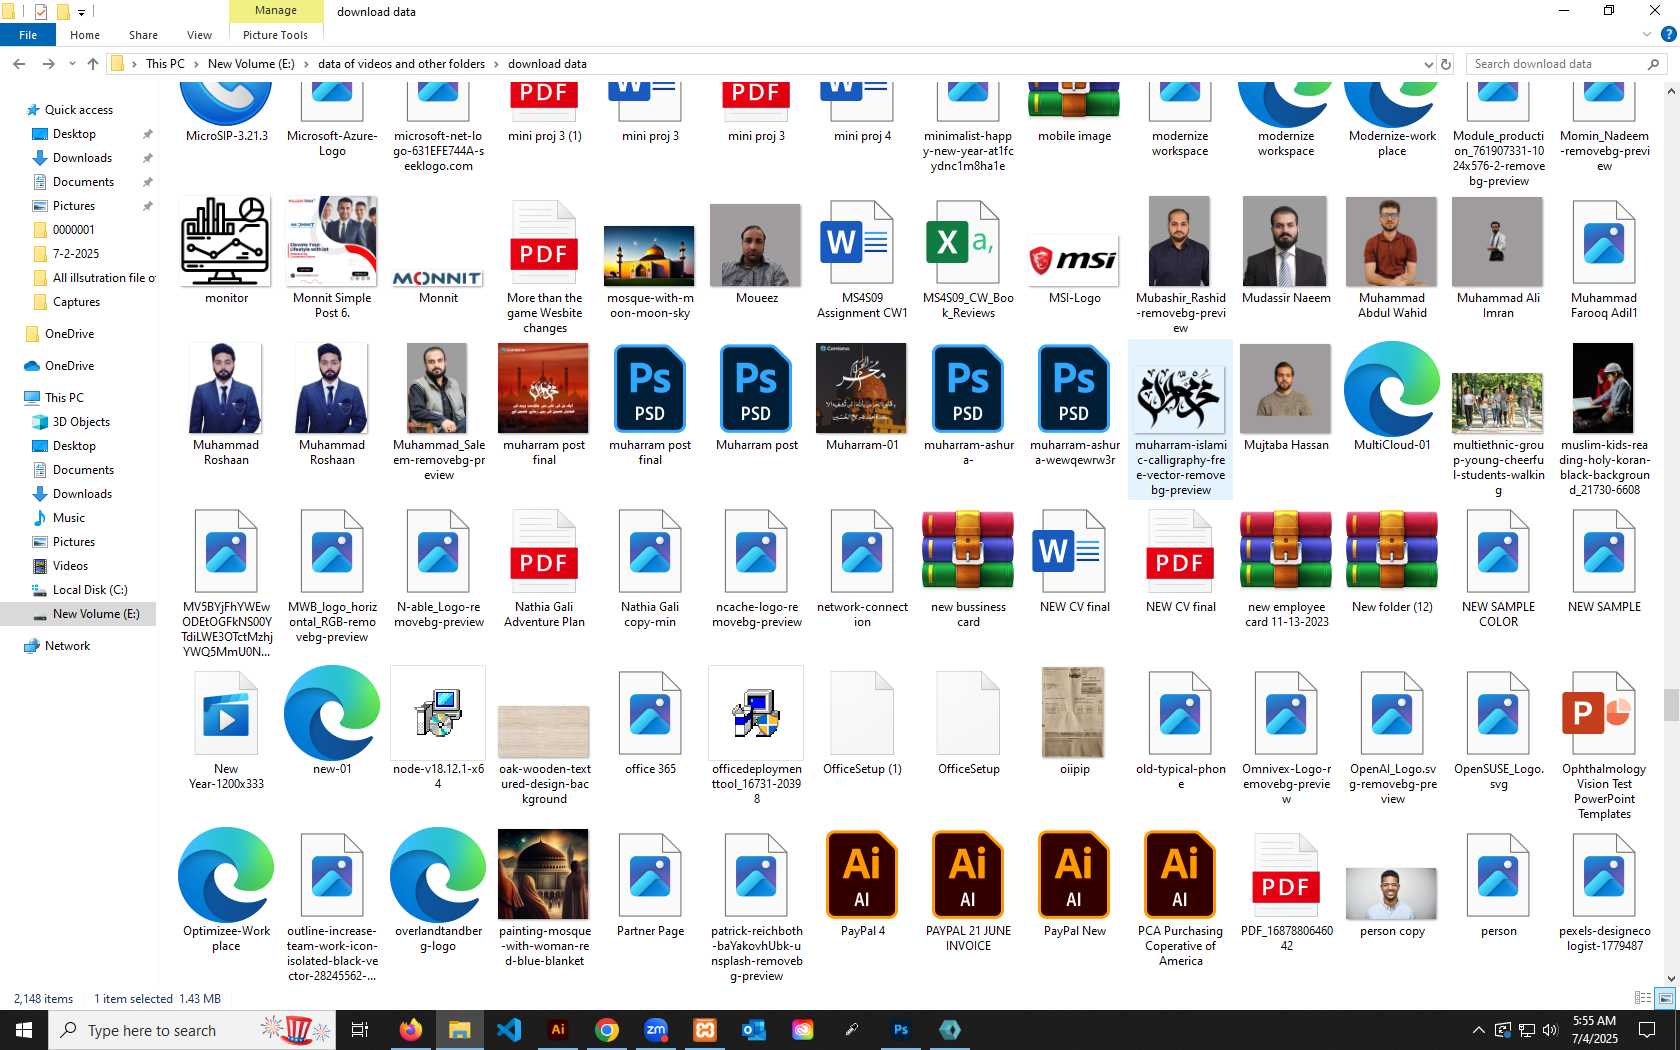Select Ophthalmology Vision Test PowerPoint Templates file

coord(1604,713)
